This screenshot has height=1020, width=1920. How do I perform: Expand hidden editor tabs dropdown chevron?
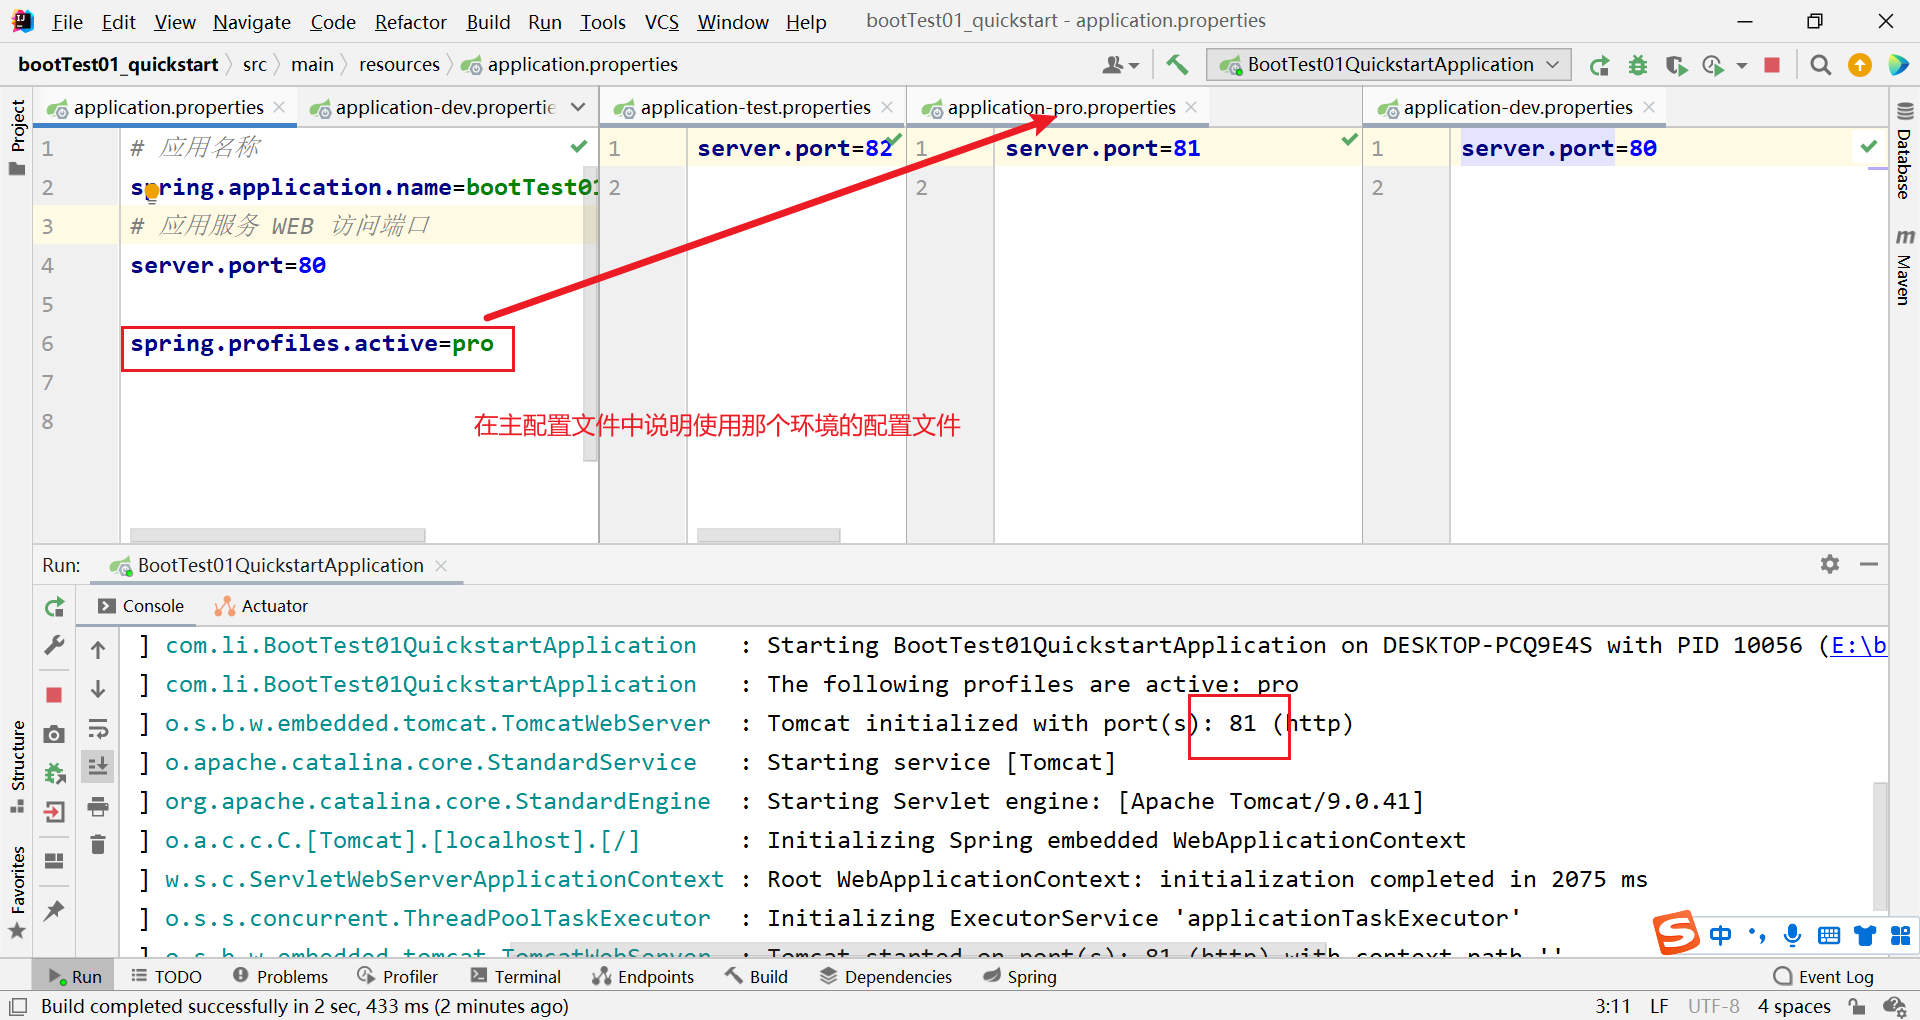(578, 107)
